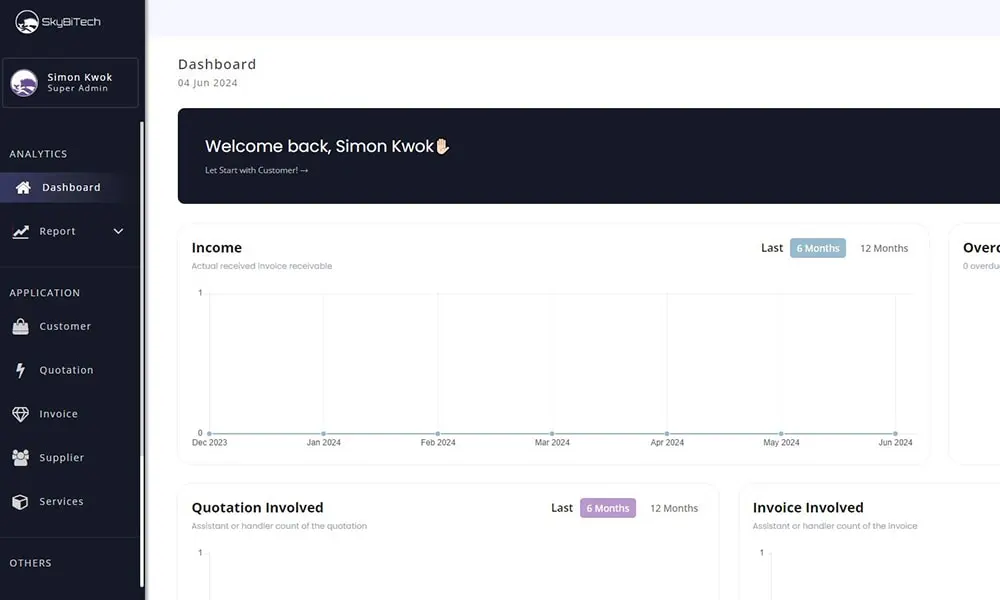Select 6 Months for the Income chart
Screen dimensions: 1000x600
tap(817, 248)
